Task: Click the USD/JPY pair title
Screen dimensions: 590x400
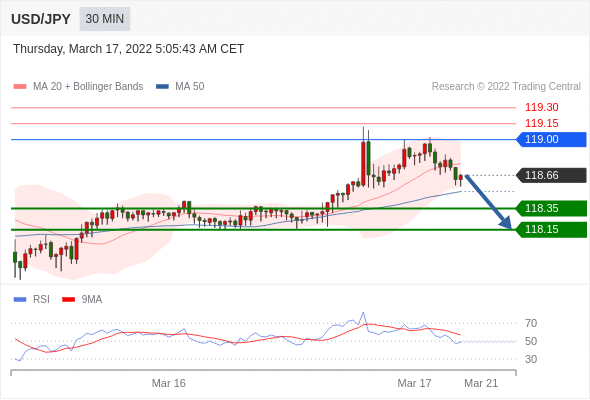Action: point(41,19)
